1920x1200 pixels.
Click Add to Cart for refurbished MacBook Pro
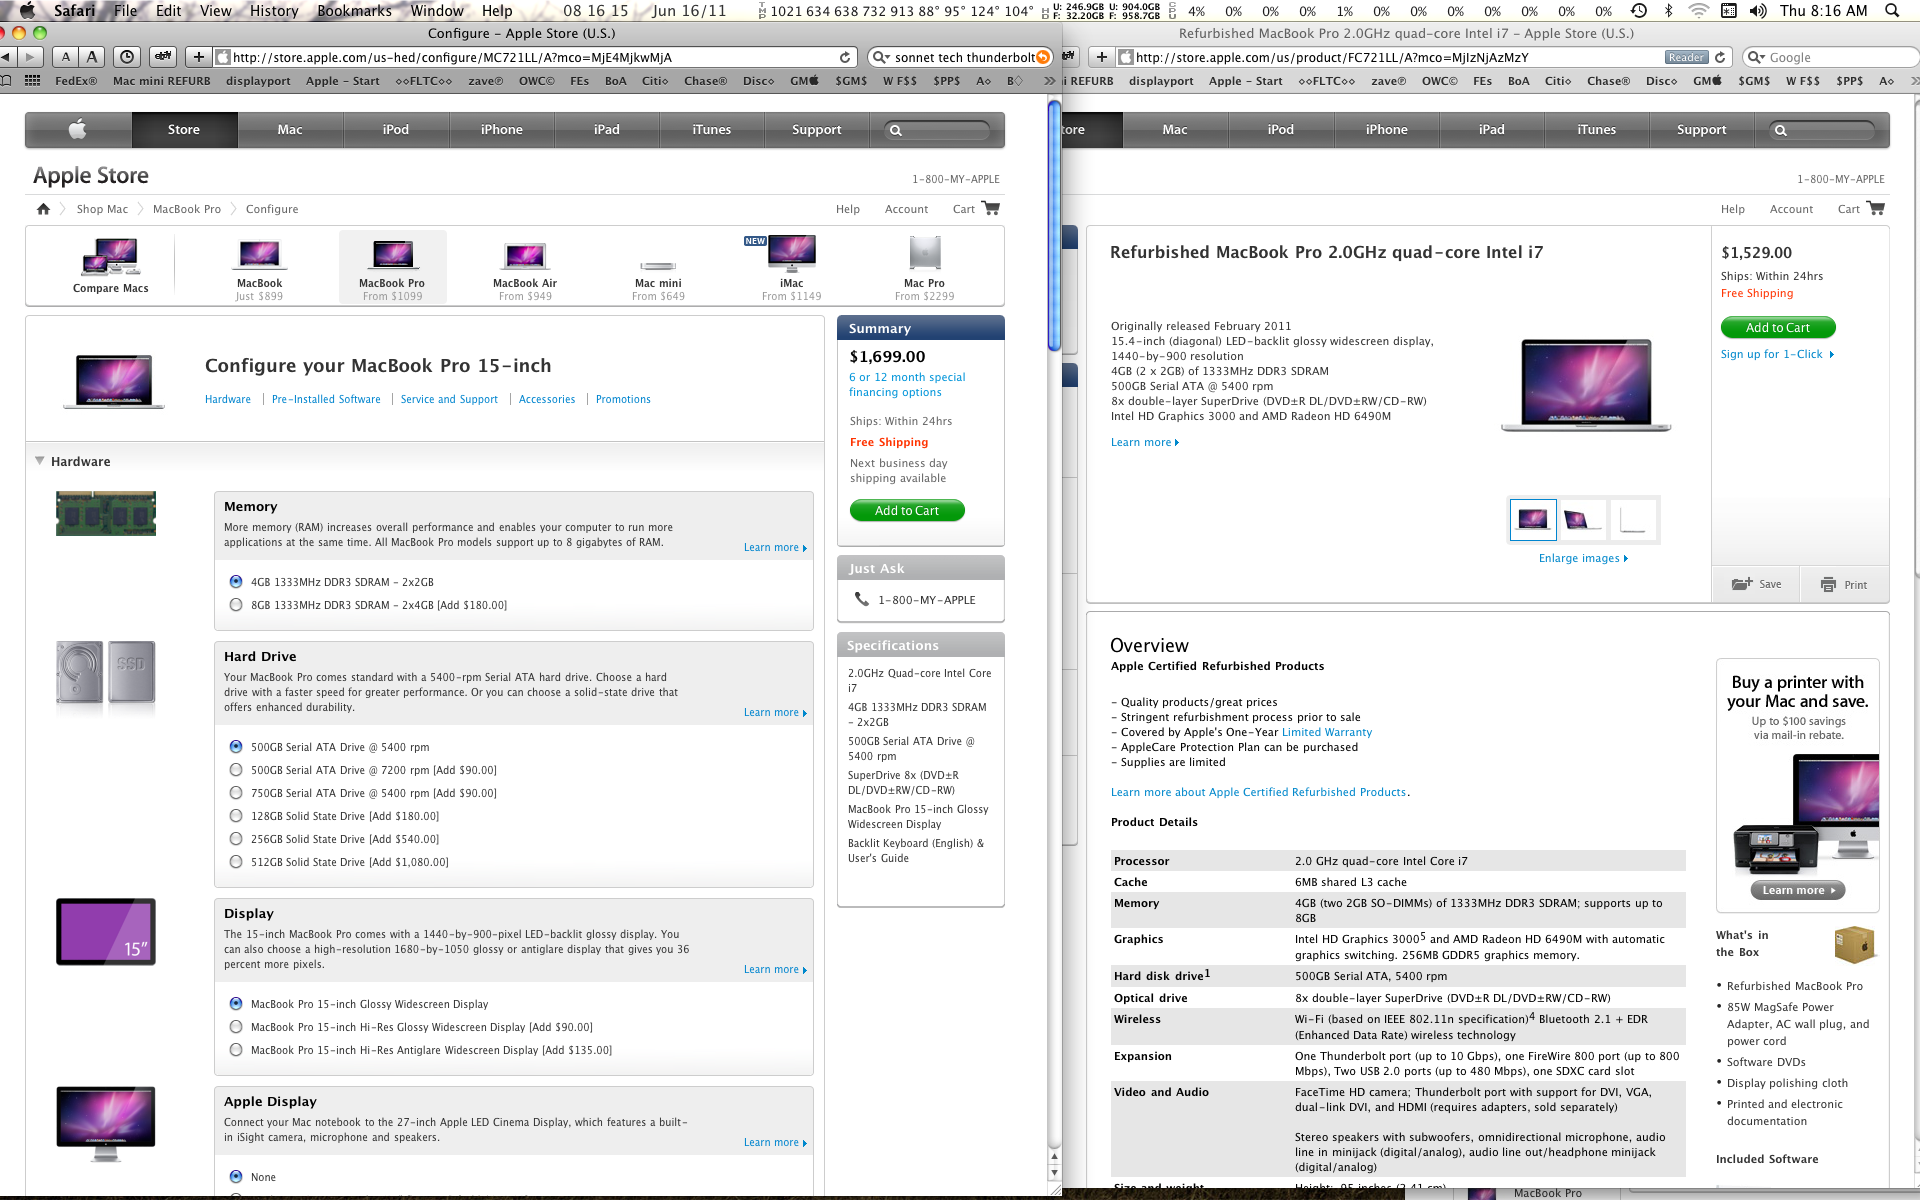click(x=1778, y=327)
